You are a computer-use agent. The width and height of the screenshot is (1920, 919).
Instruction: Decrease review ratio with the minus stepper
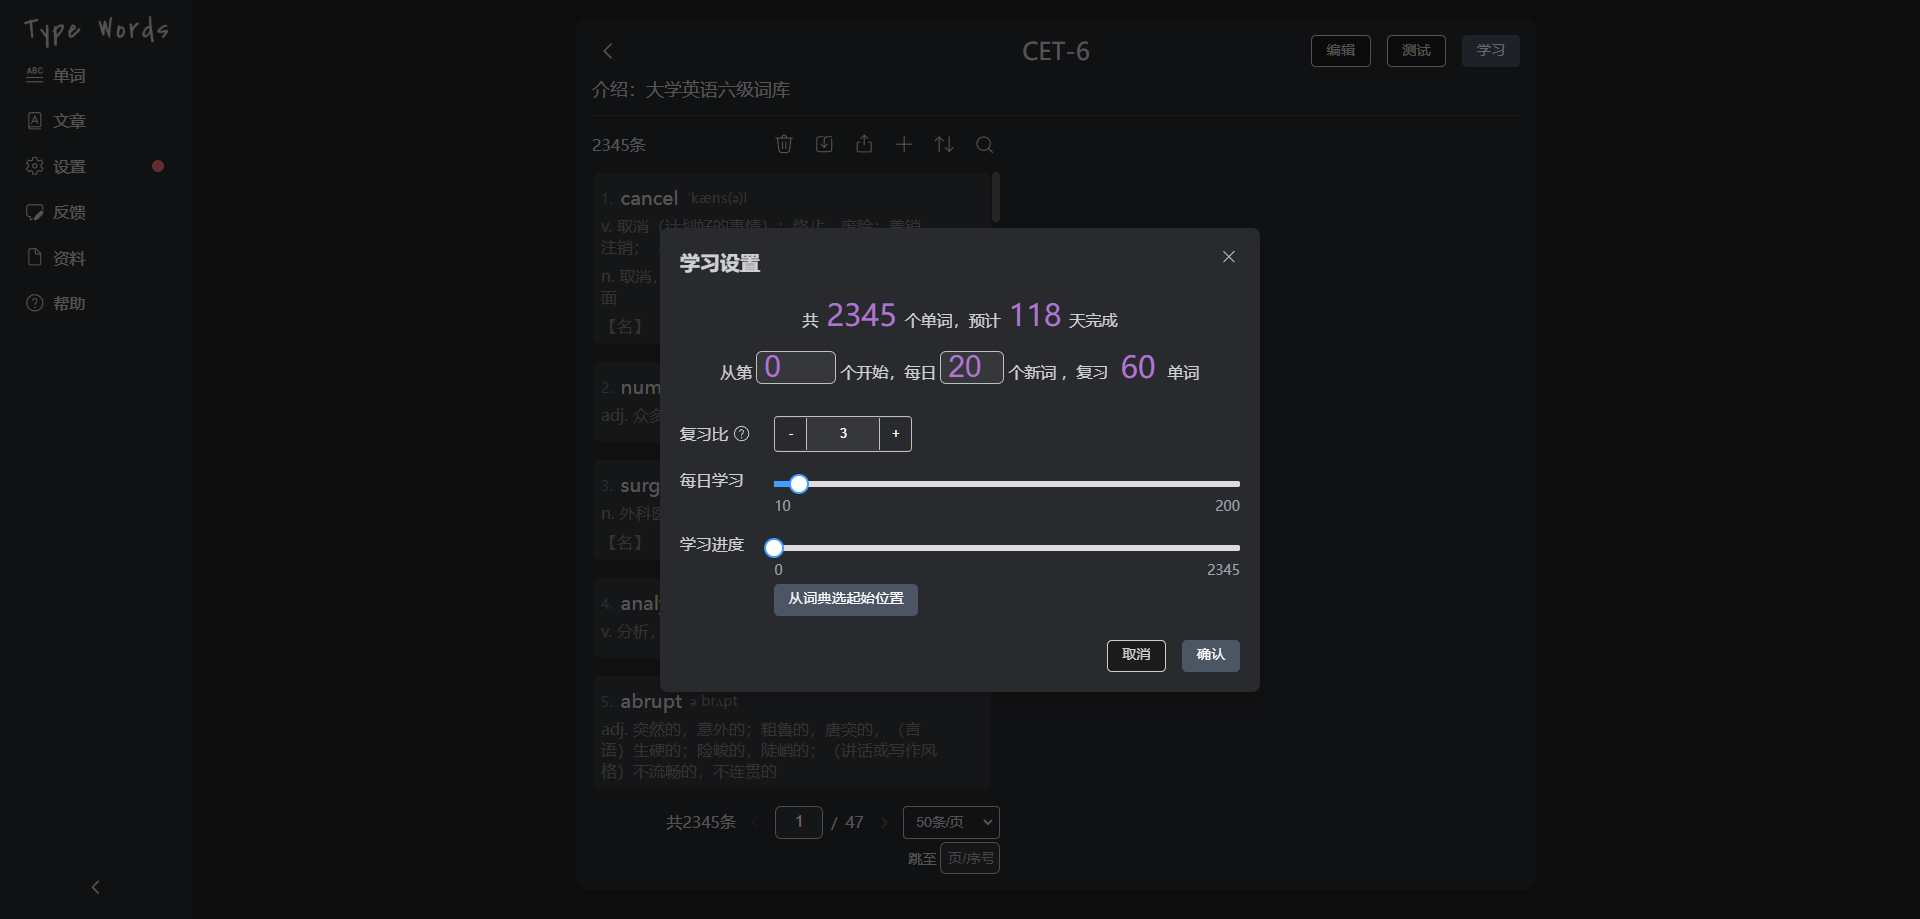pyautogui.click(x=791, y=434)
